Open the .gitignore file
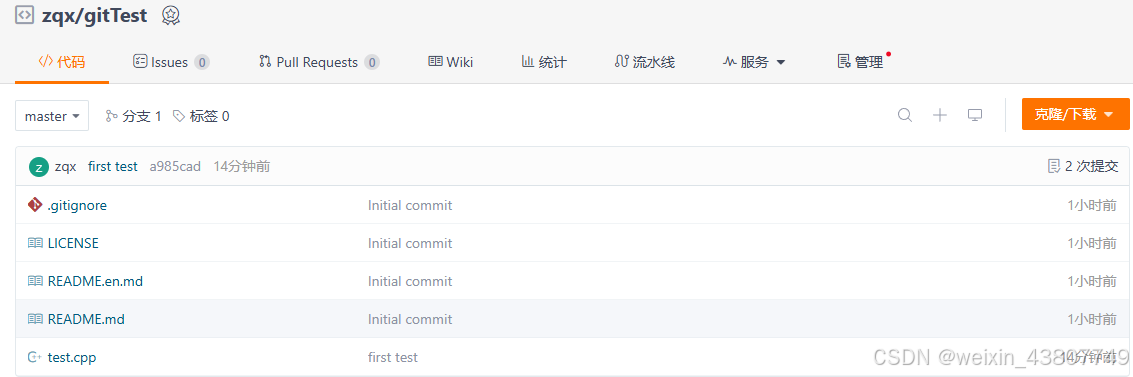The image size is (1133, 377). pyautogui.click(x=77, y=205)
